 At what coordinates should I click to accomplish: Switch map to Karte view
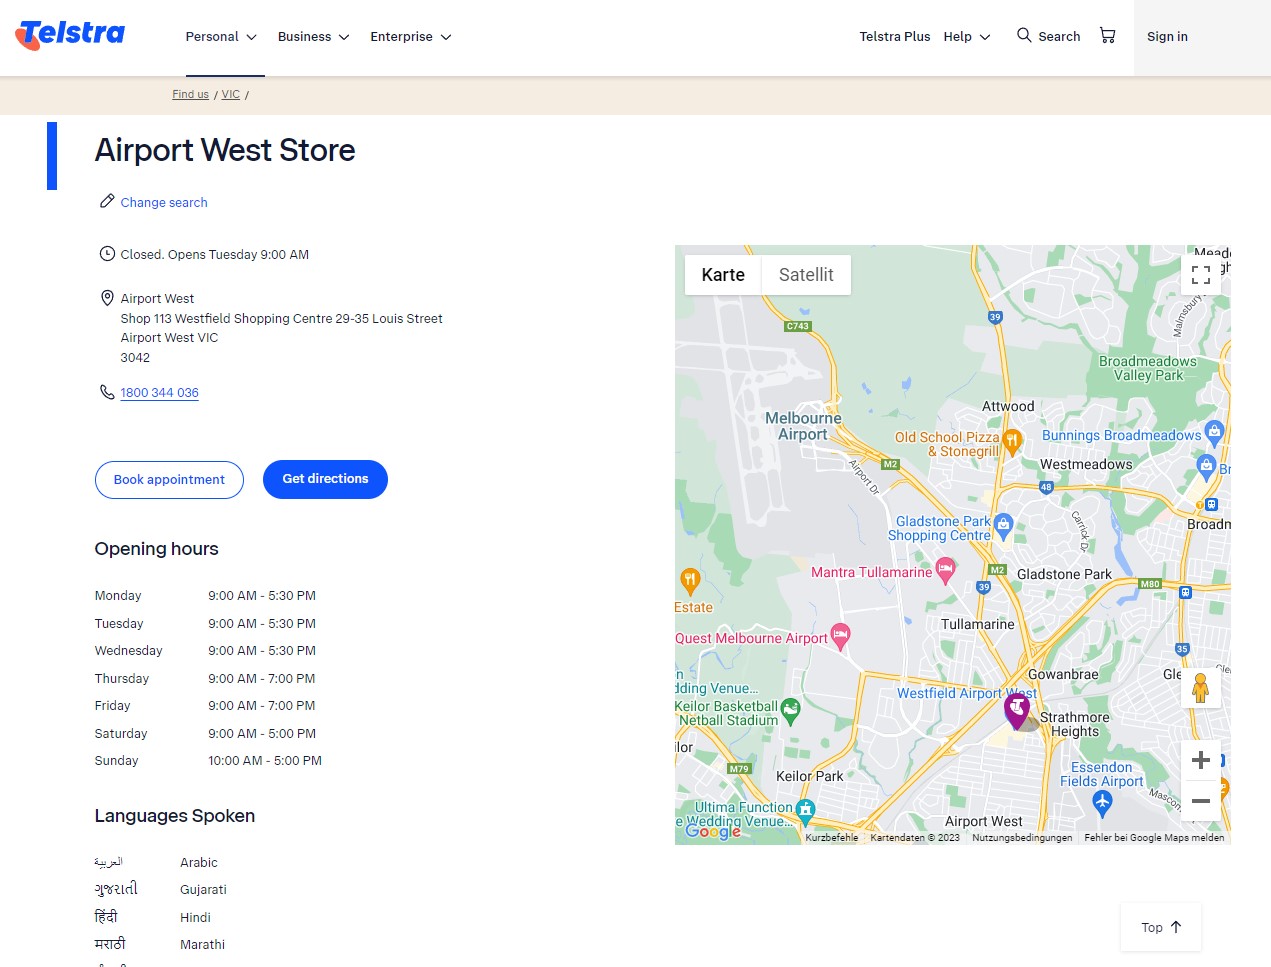tap(723, 275)
